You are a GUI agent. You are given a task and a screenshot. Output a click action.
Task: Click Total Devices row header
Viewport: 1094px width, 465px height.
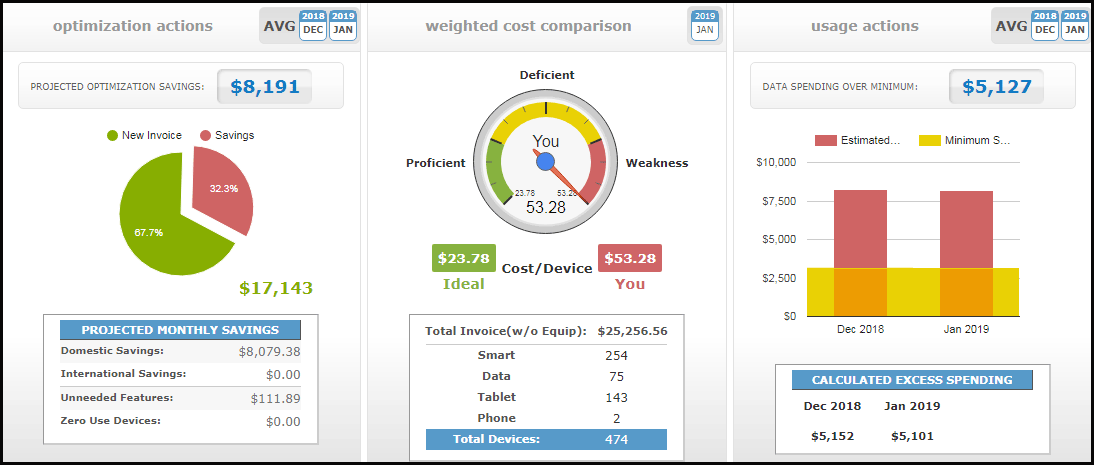496,439
